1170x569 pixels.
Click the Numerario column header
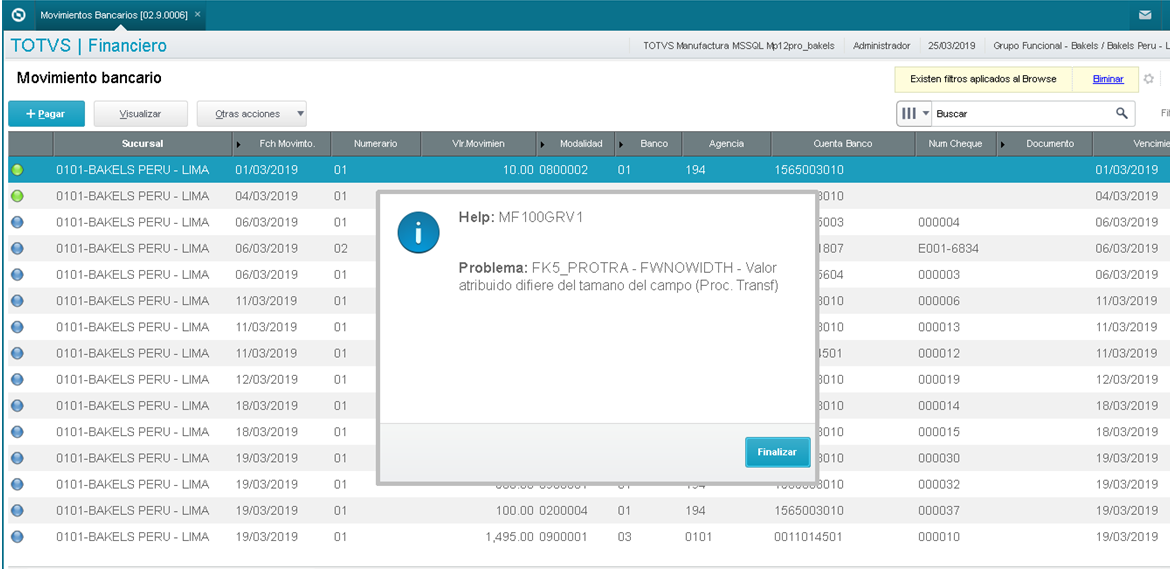coord(375,144)
